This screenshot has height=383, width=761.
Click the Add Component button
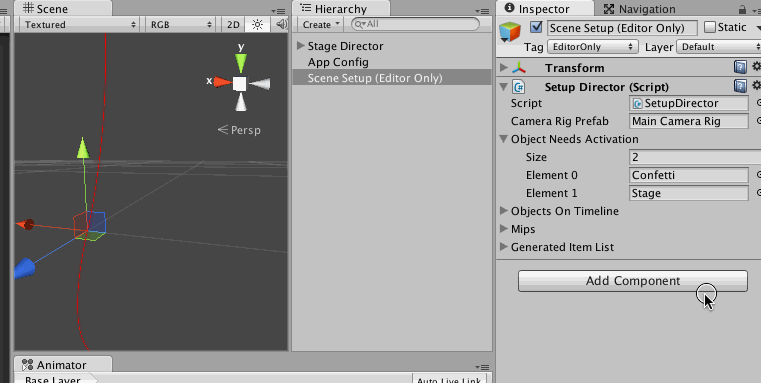click(632, 281)
